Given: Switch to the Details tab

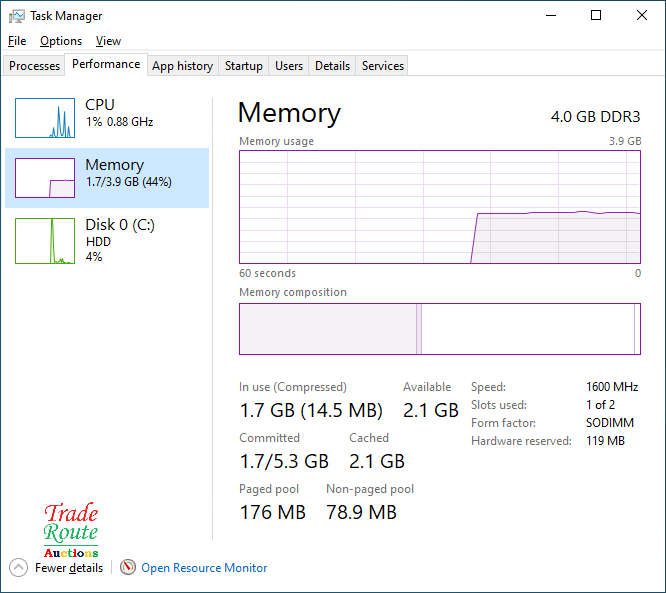Looking at the screenshot, I should point(332,66).
